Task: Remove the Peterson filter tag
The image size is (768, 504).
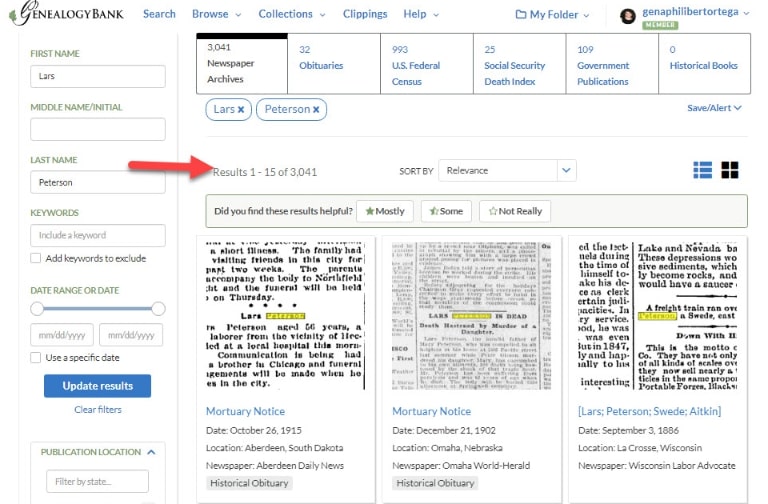Action: [316, 110]
